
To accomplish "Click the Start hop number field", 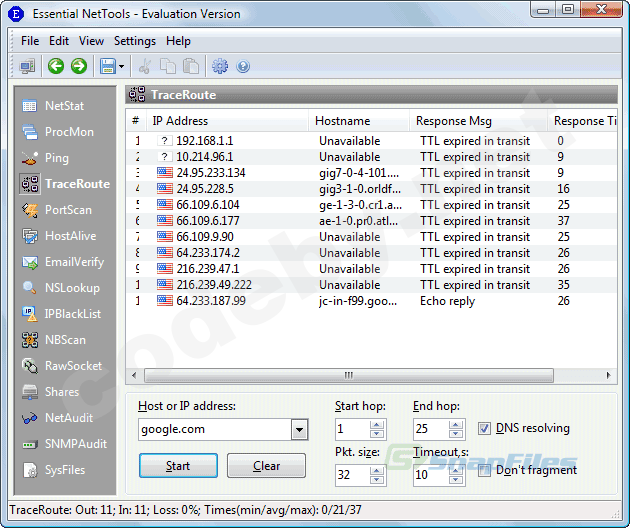I will click(x=352, y=429).
